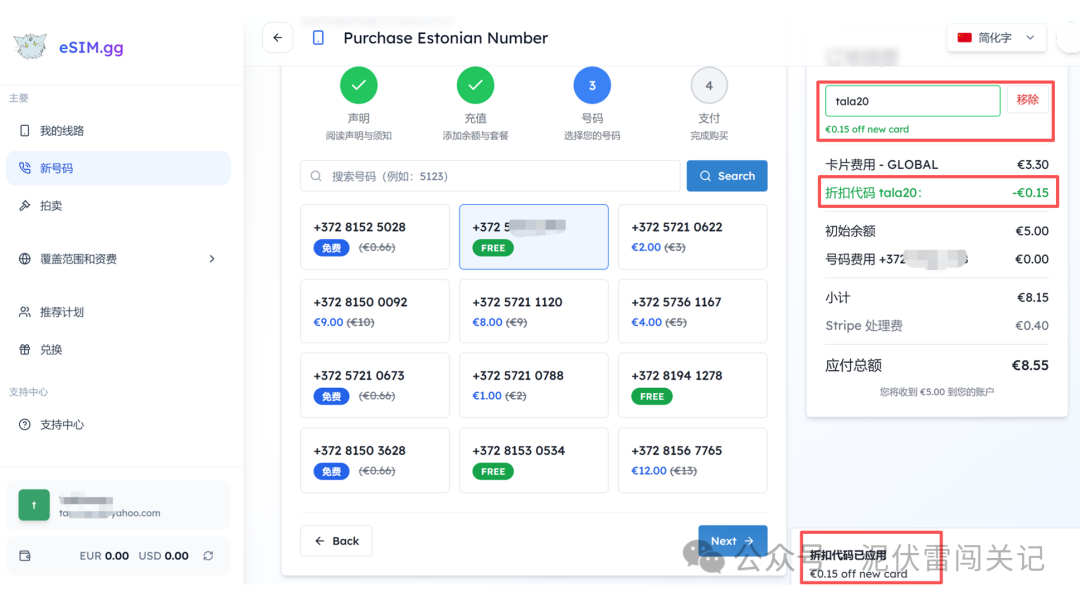Choose number +372 8153 0534

[x=534, y=460]
